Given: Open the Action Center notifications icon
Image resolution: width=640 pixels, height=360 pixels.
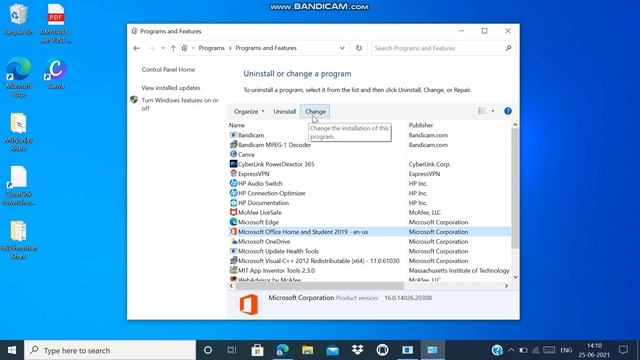Looking at the screenshot, I should coord(623,350).
